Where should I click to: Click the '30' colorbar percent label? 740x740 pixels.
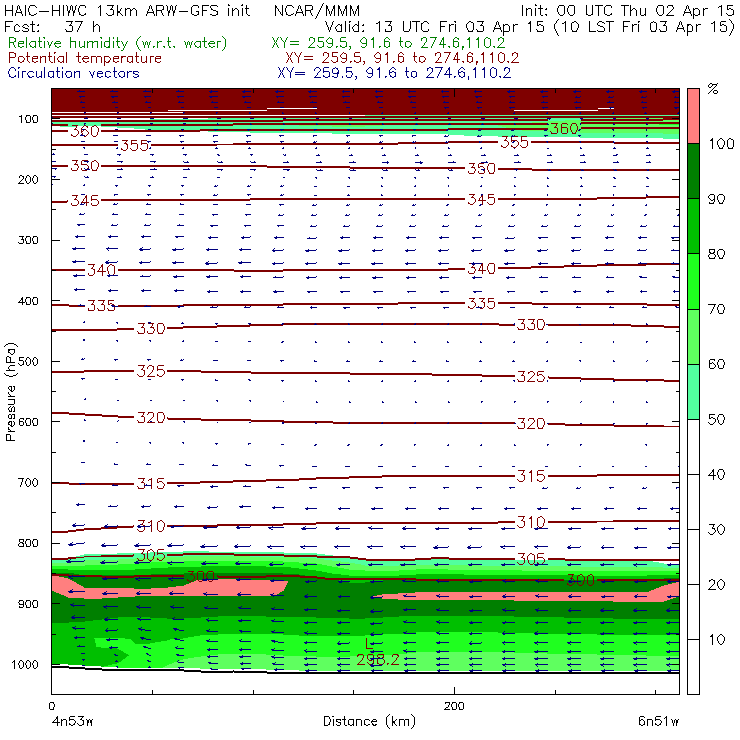click(x=716, y=530)
